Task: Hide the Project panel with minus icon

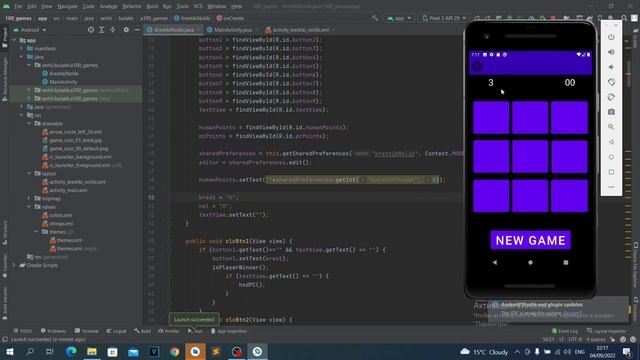Action: click(x=137, y=30)
